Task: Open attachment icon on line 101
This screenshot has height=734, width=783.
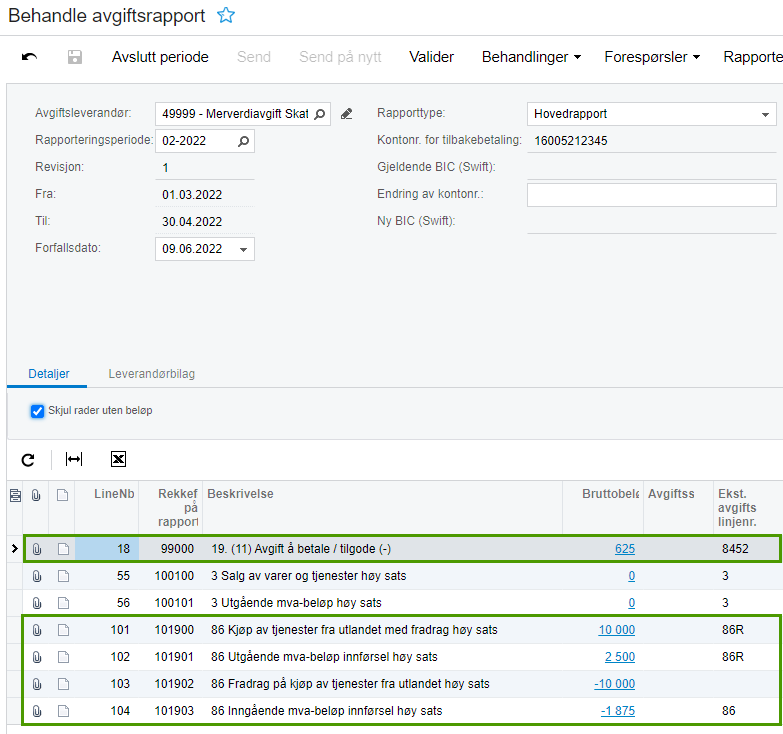Action: [37, 630]
